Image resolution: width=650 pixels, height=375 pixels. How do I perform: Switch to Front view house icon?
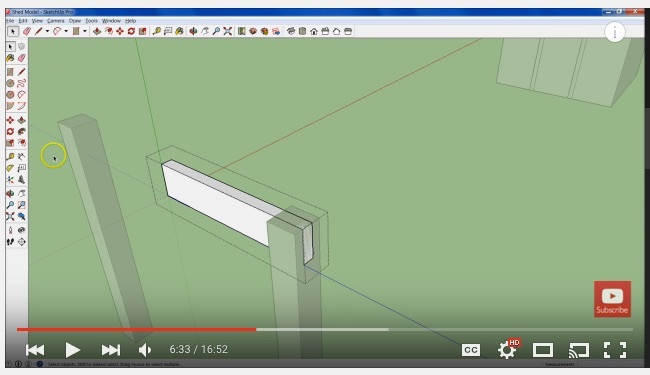[314, 31]
